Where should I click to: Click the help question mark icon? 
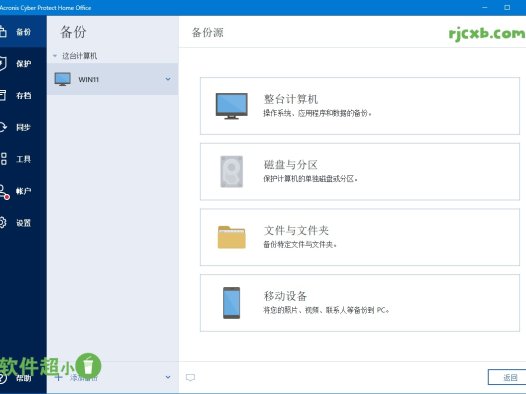tap(3, 378)
